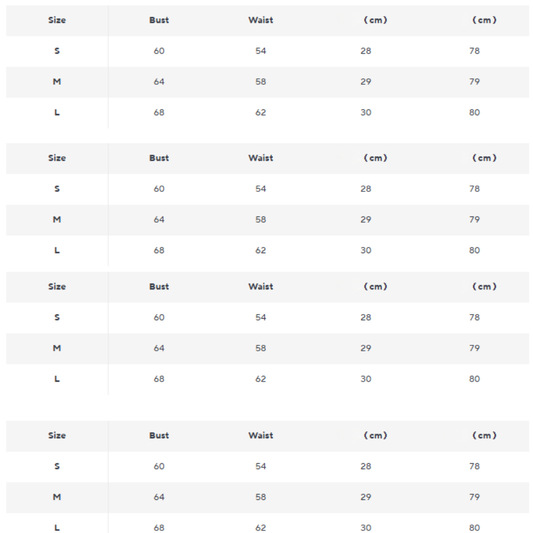
Task: Select value 79 in the fourth table
Action: [x=474, y=497]
